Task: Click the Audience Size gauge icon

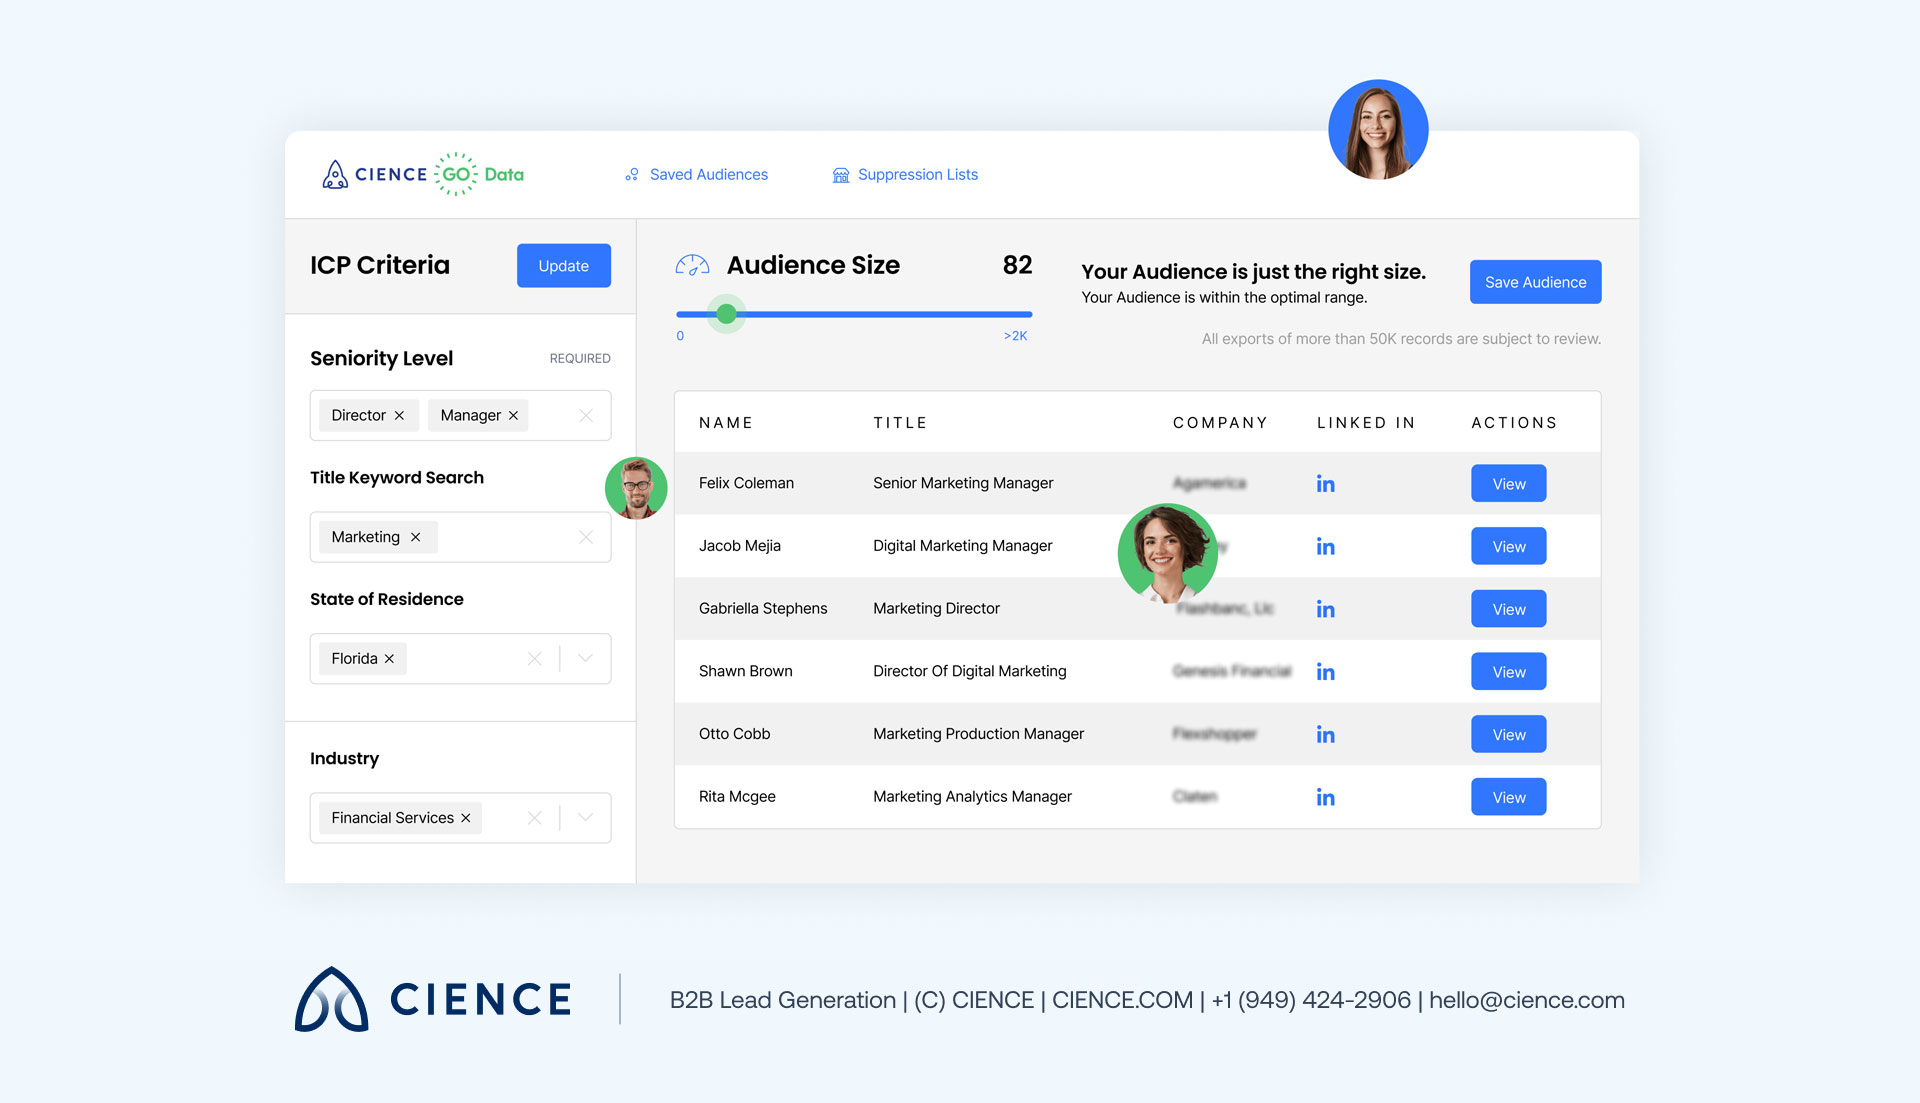Action: (691, 265)
